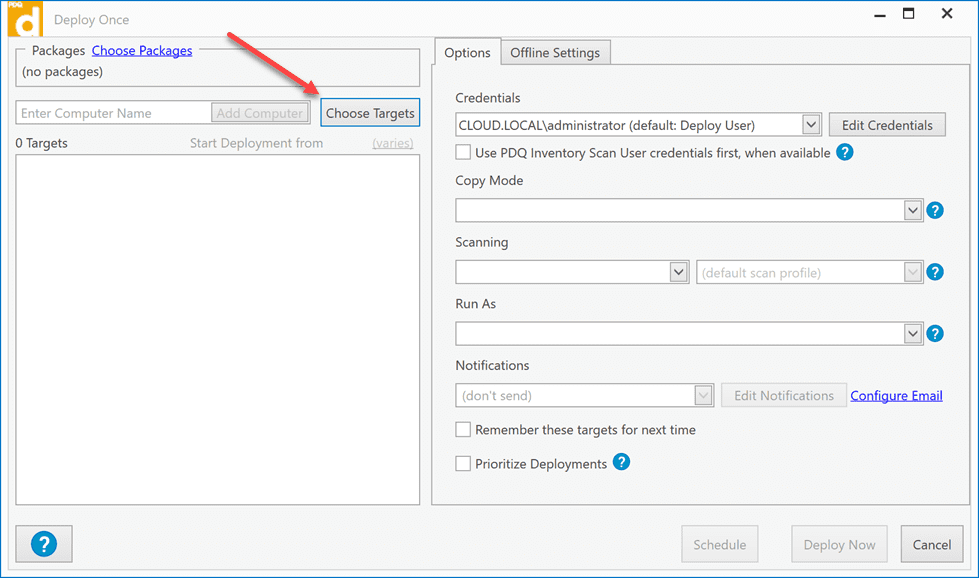The image size is (979, 578).
Task: Enable PDQ Inventory Scan User credentials first
Action: [463, 153]
